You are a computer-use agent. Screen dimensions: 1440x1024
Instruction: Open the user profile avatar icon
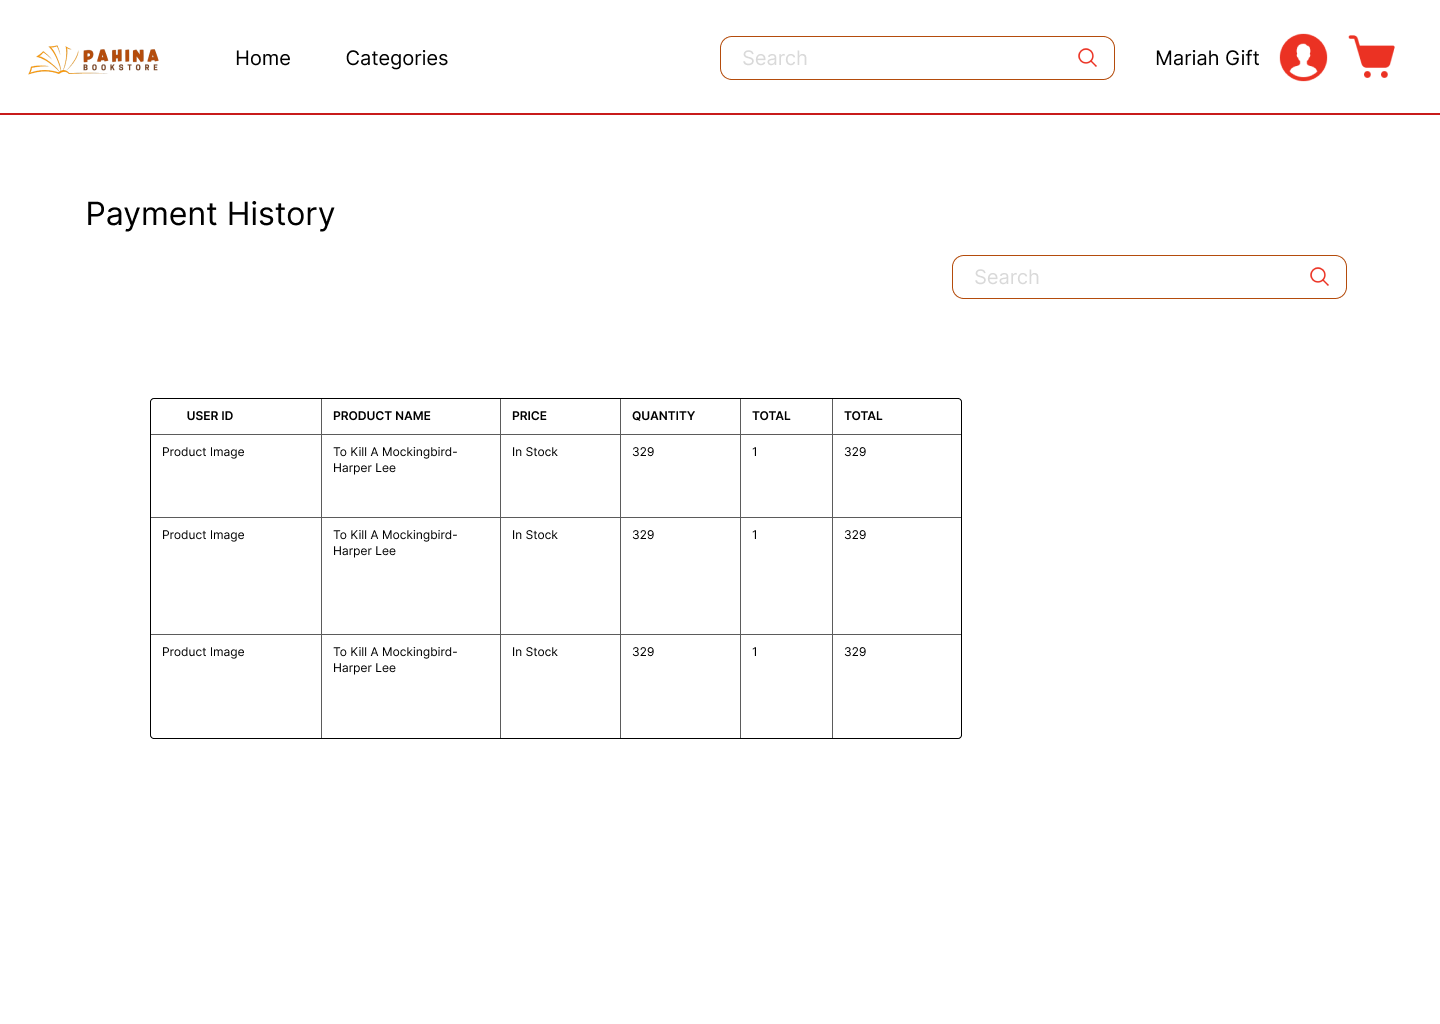[x=1303, y=57]
